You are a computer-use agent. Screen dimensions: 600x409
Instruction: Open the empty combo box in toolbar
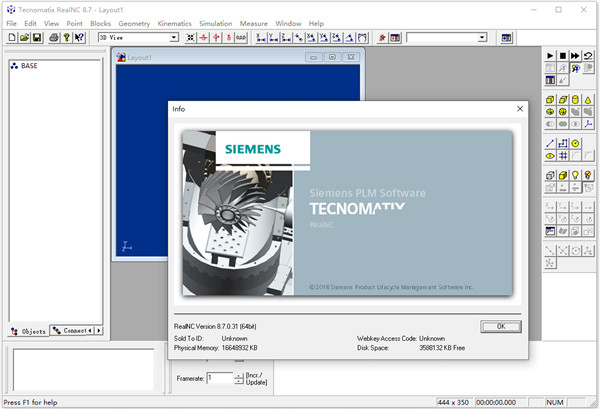click(482, 37)
